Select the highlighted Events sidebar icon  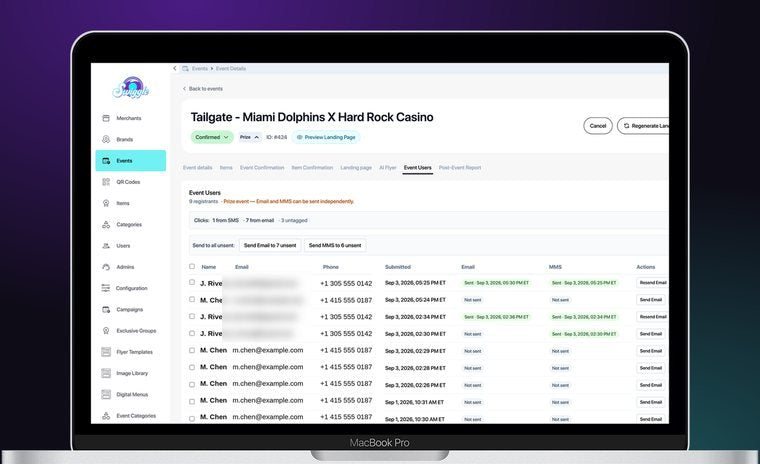(x=106, y=160)
